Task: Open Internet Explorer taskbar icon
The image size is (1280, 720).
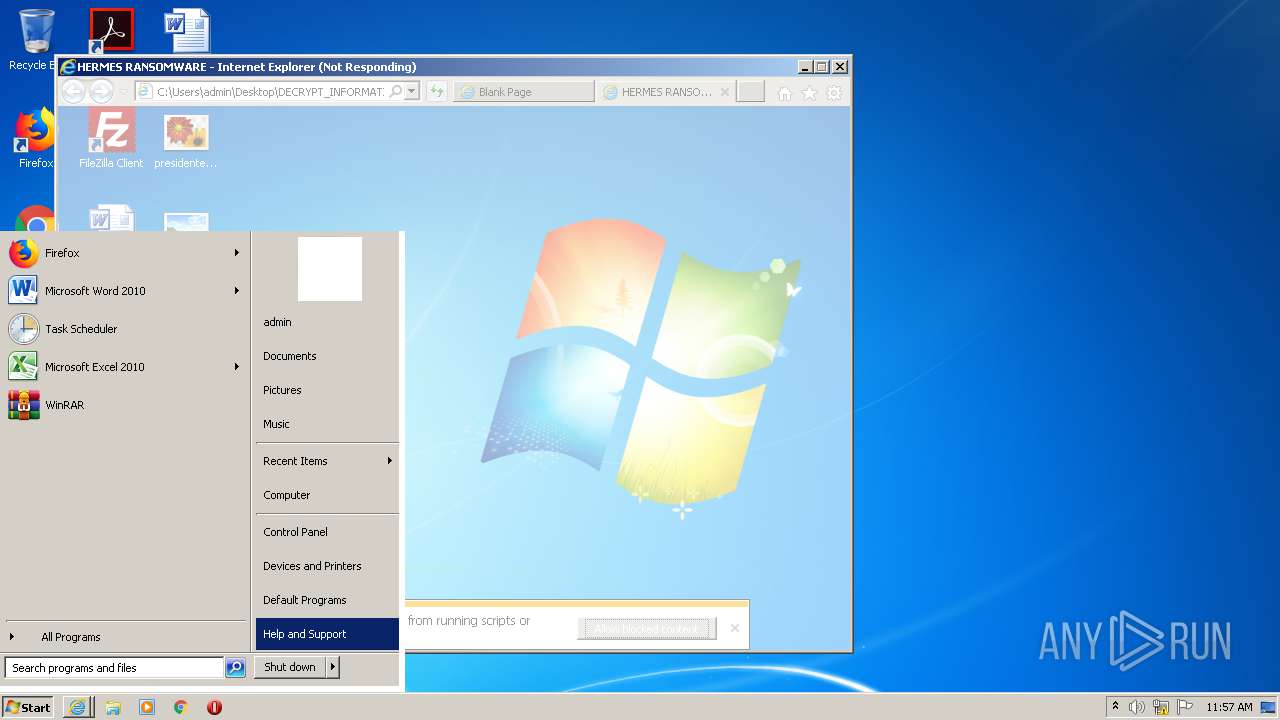Action: point(77,707)
